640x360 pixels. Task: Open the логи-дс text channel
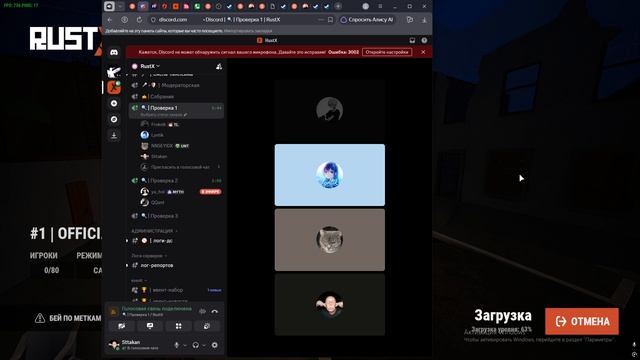[x=177, y=241]
